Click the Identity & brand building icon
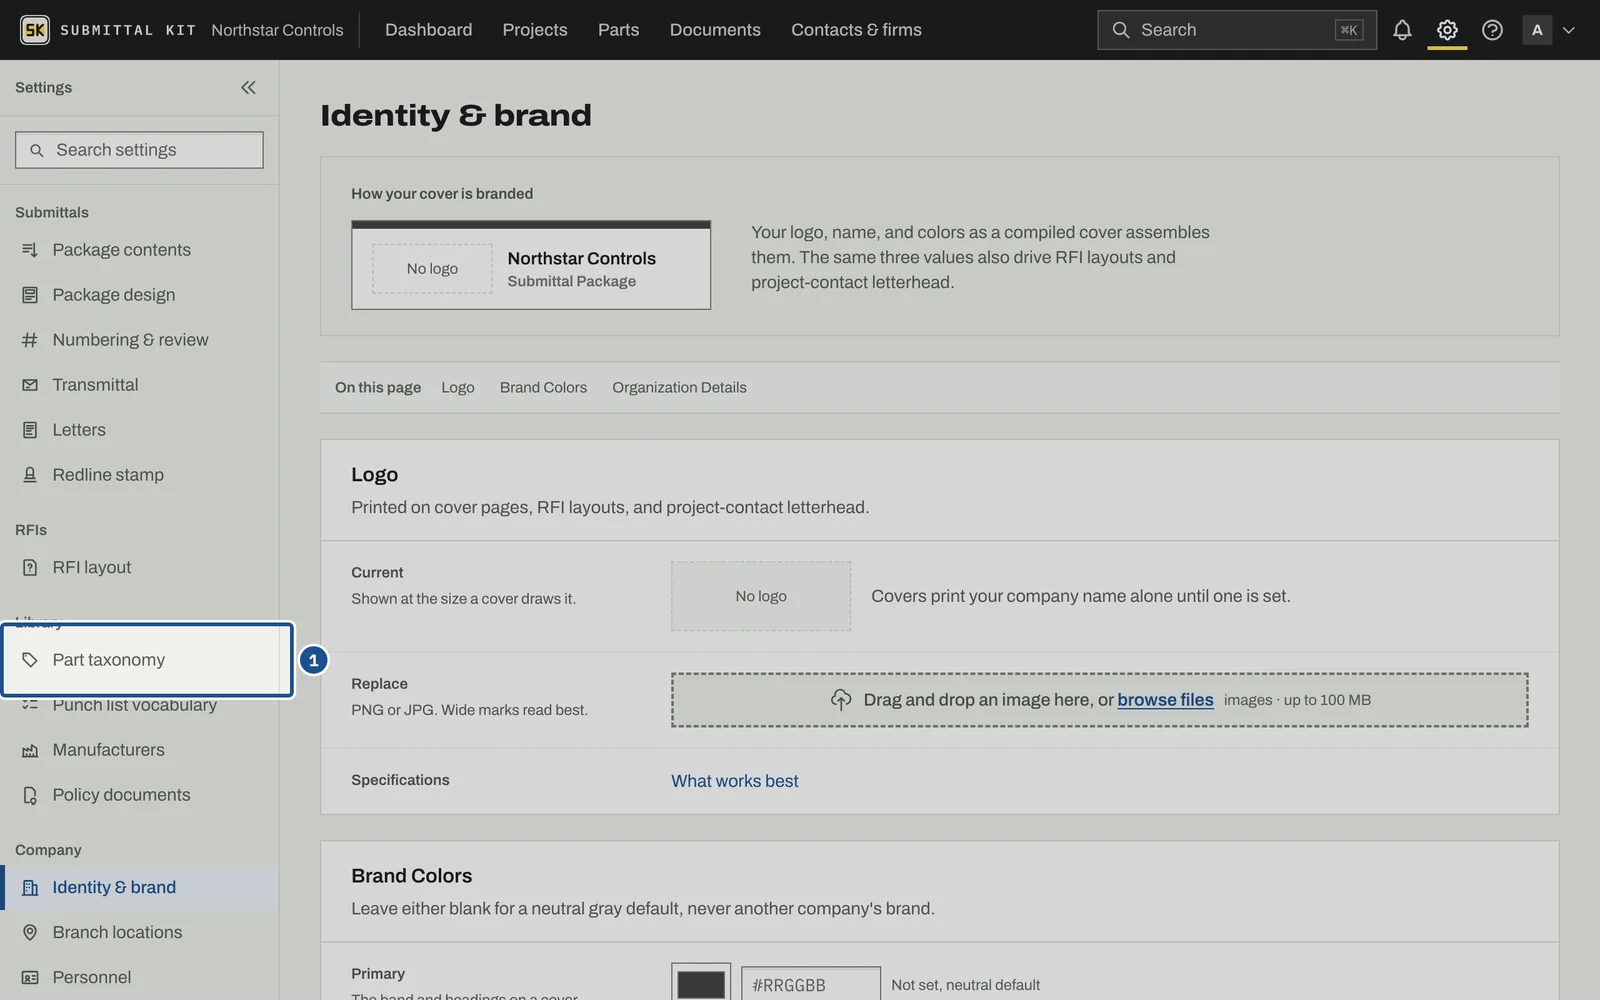1600x1000 pixels. (x=30, y=888)
